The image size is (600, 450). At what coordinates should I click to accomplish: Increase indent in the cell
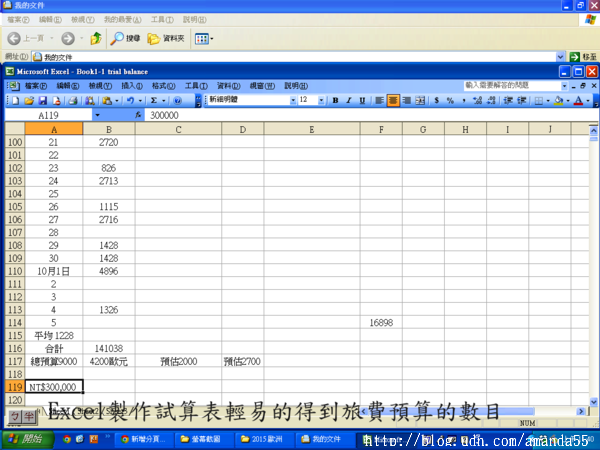pos(521,101)
